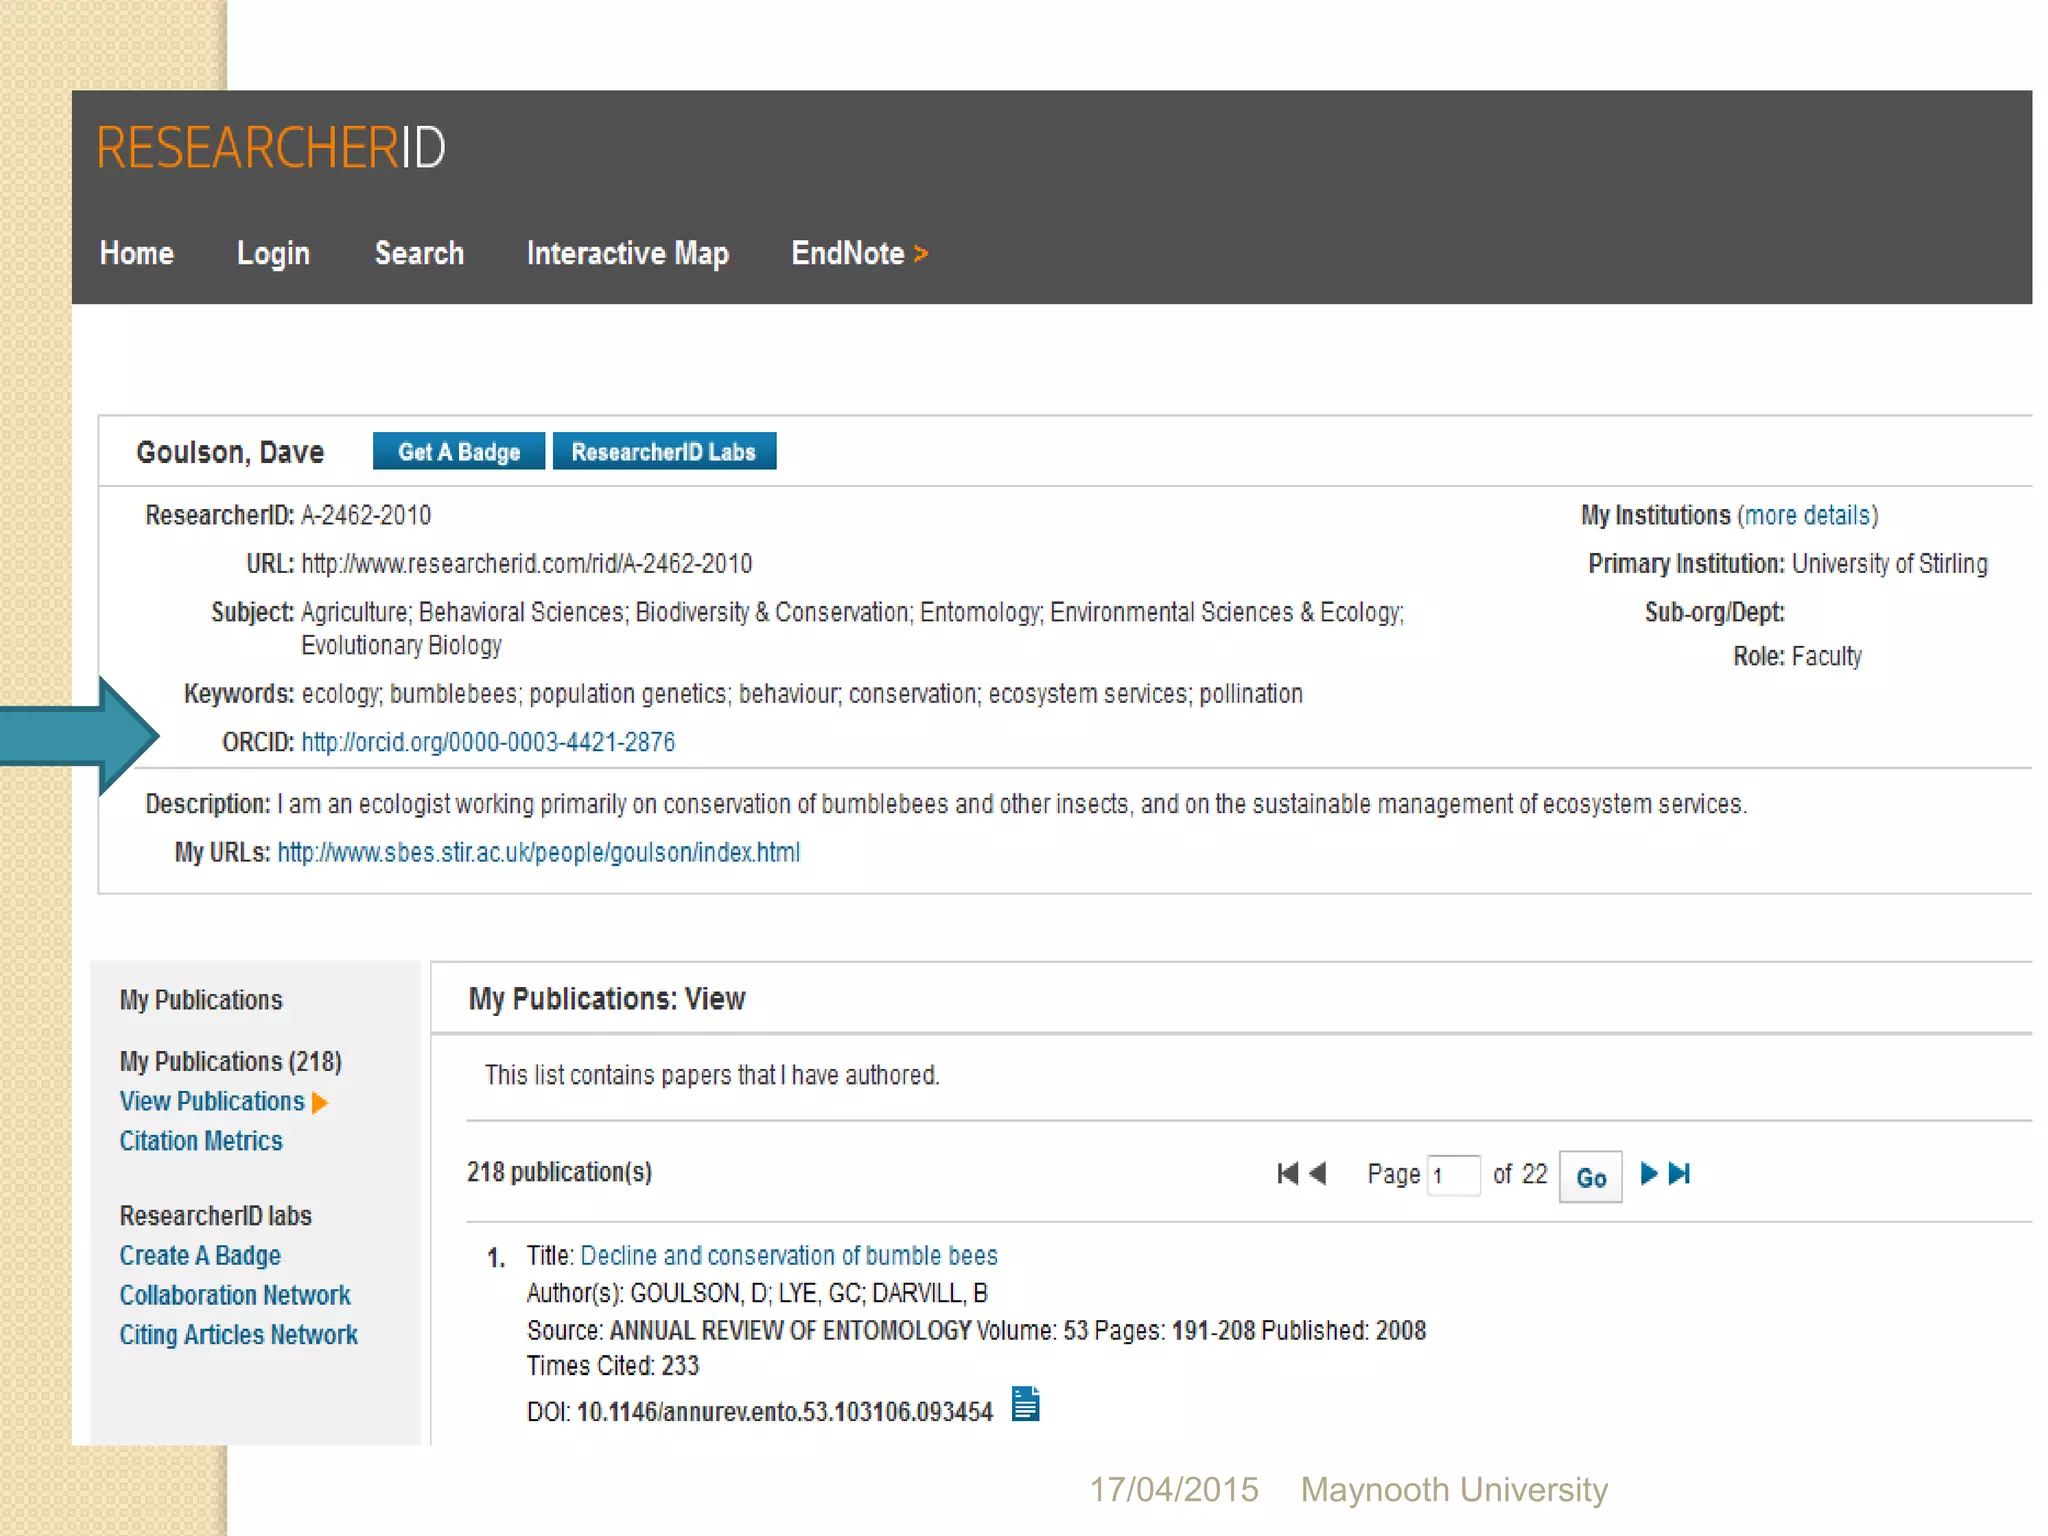Jump to last page of publications

(1680, 1173)
